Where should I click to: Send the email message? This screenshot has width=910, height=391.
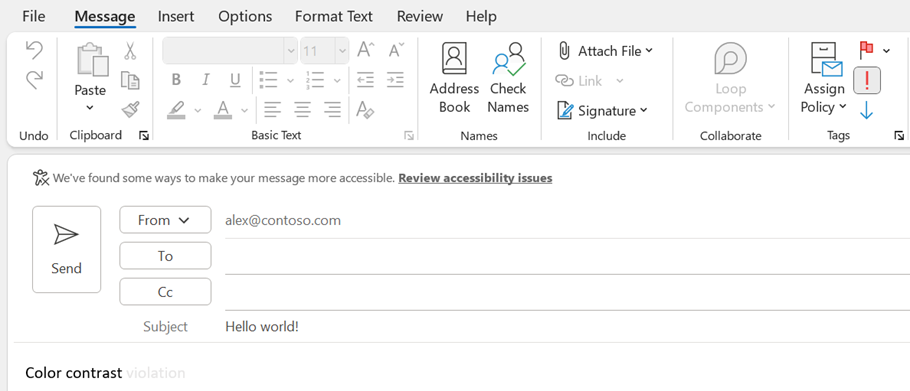click(66, 249)
